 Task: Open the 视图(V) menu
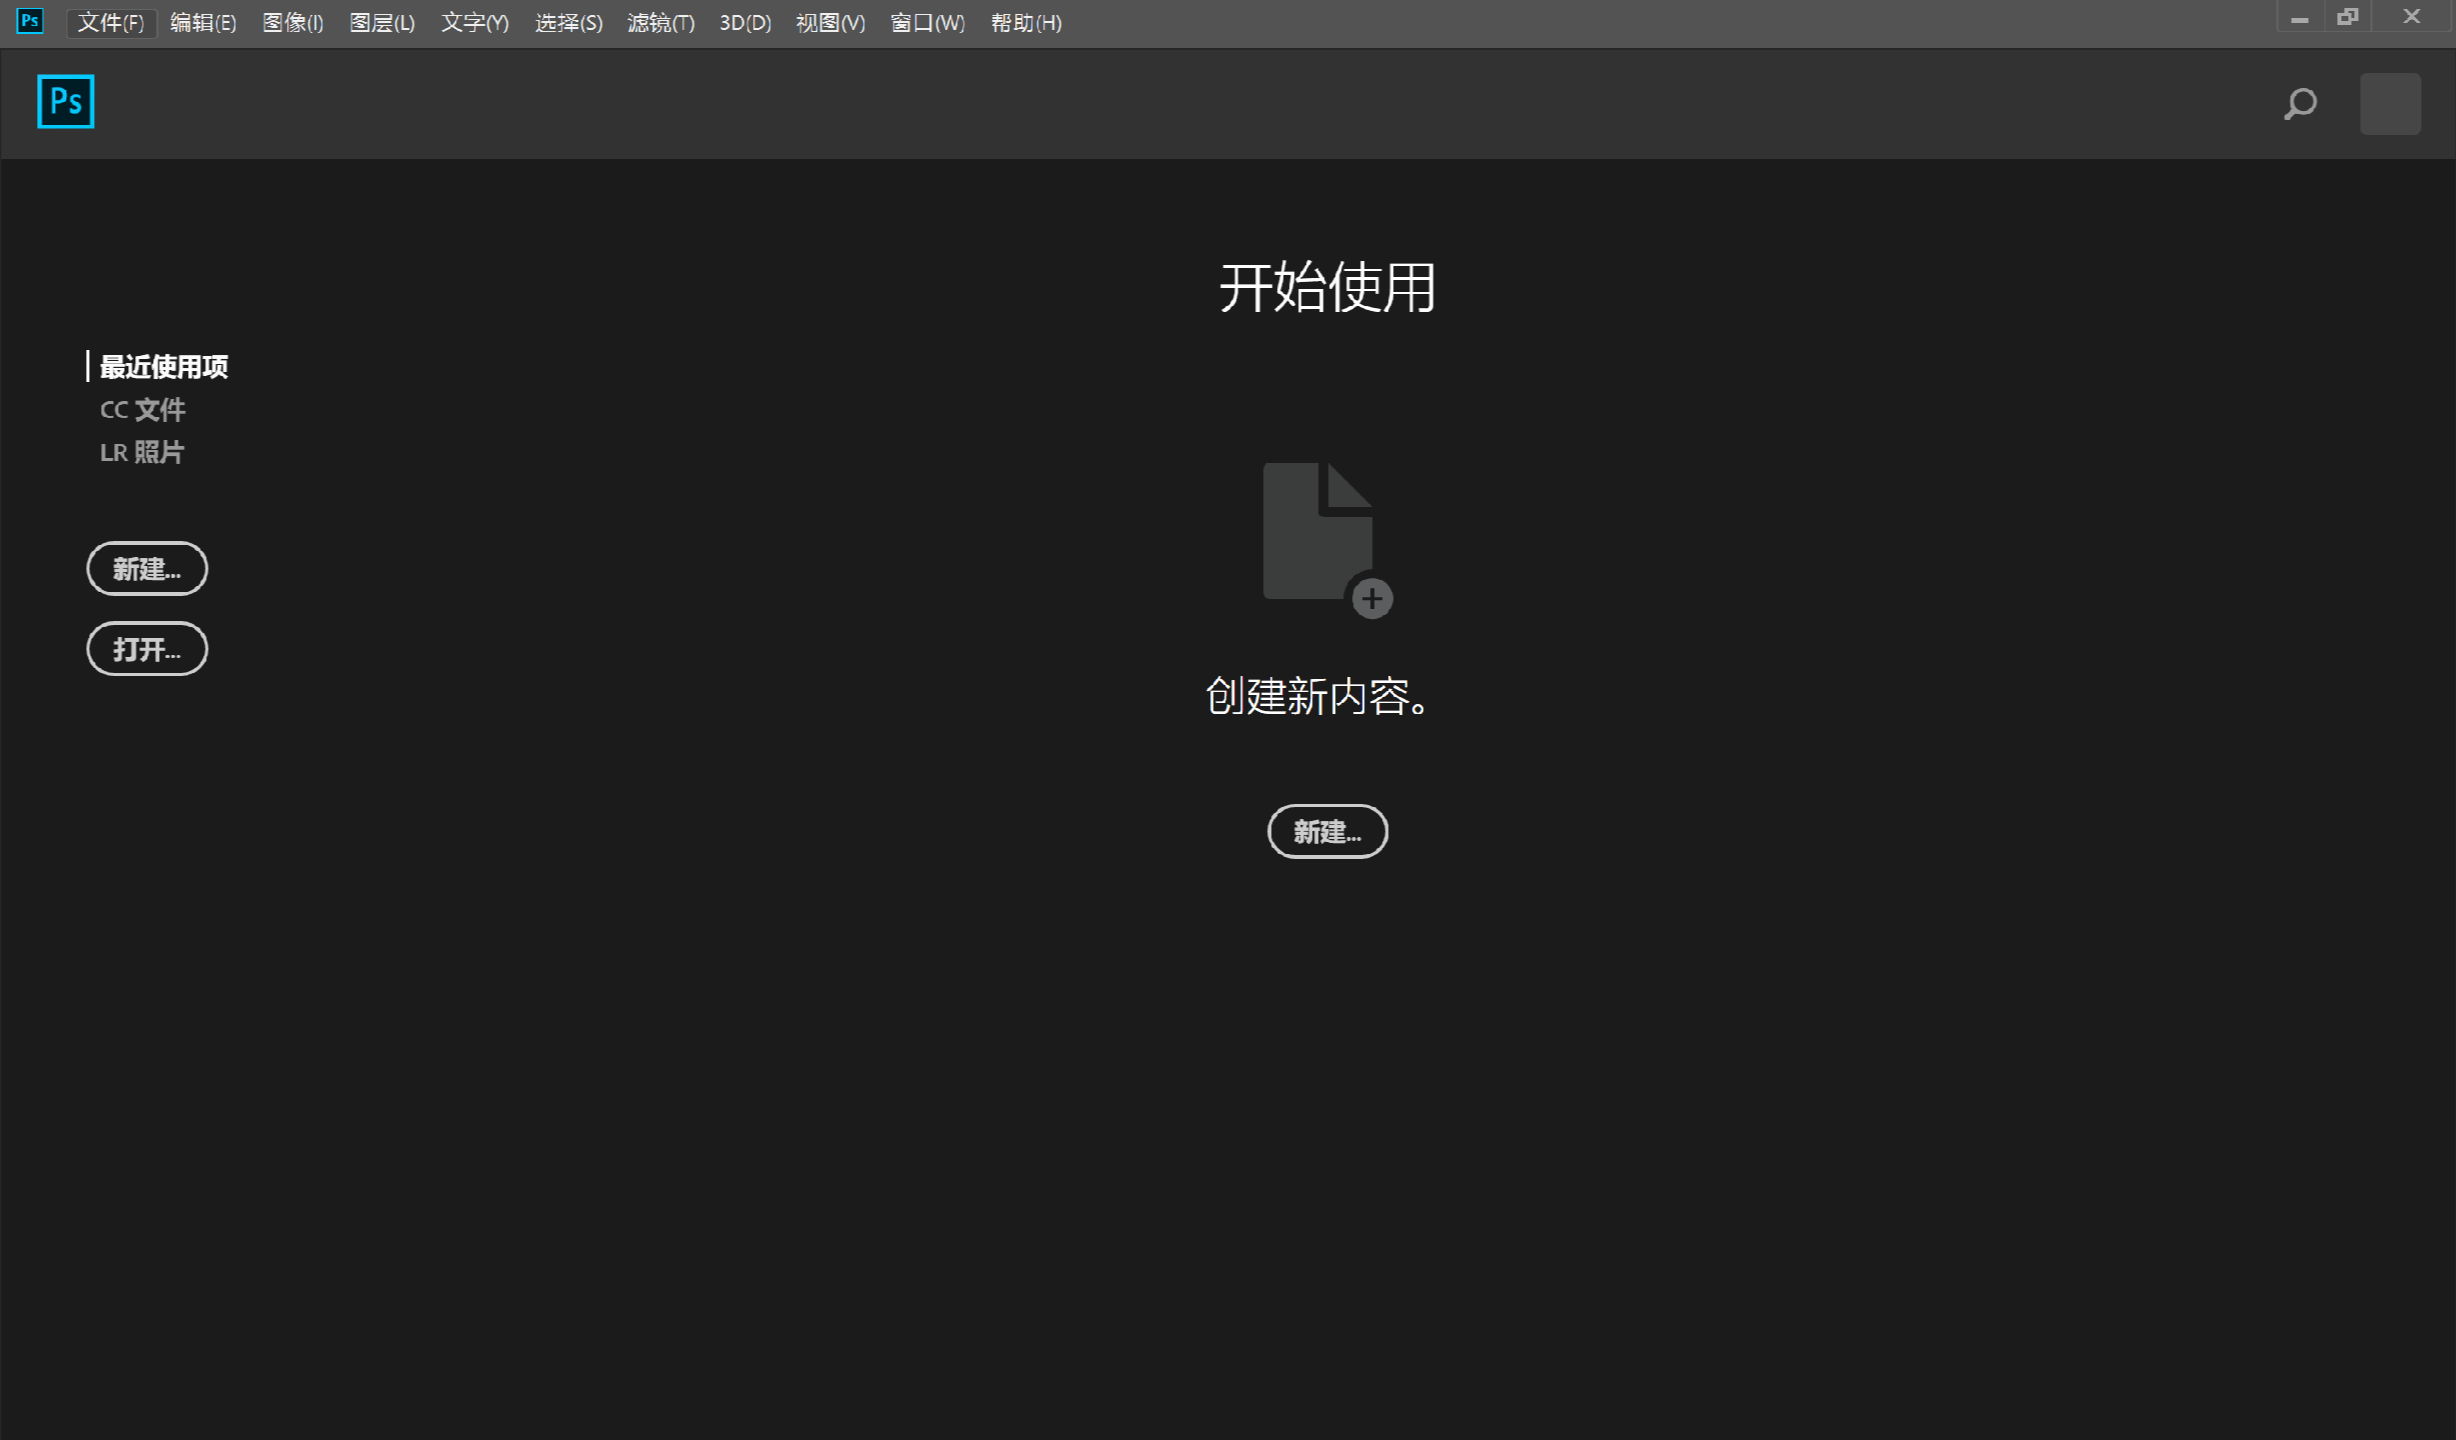[829, 22]
